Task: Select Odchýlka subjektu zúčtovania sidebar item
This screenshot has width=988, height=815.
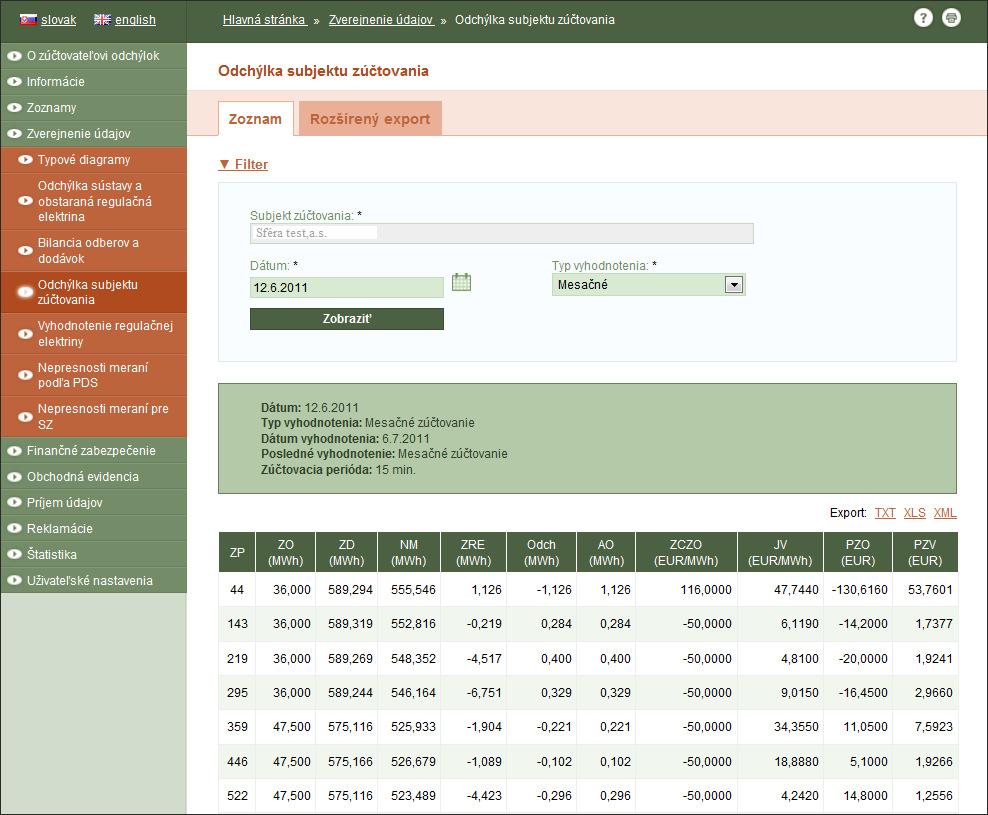Action: pyautogui.click(x=93, y=292)
